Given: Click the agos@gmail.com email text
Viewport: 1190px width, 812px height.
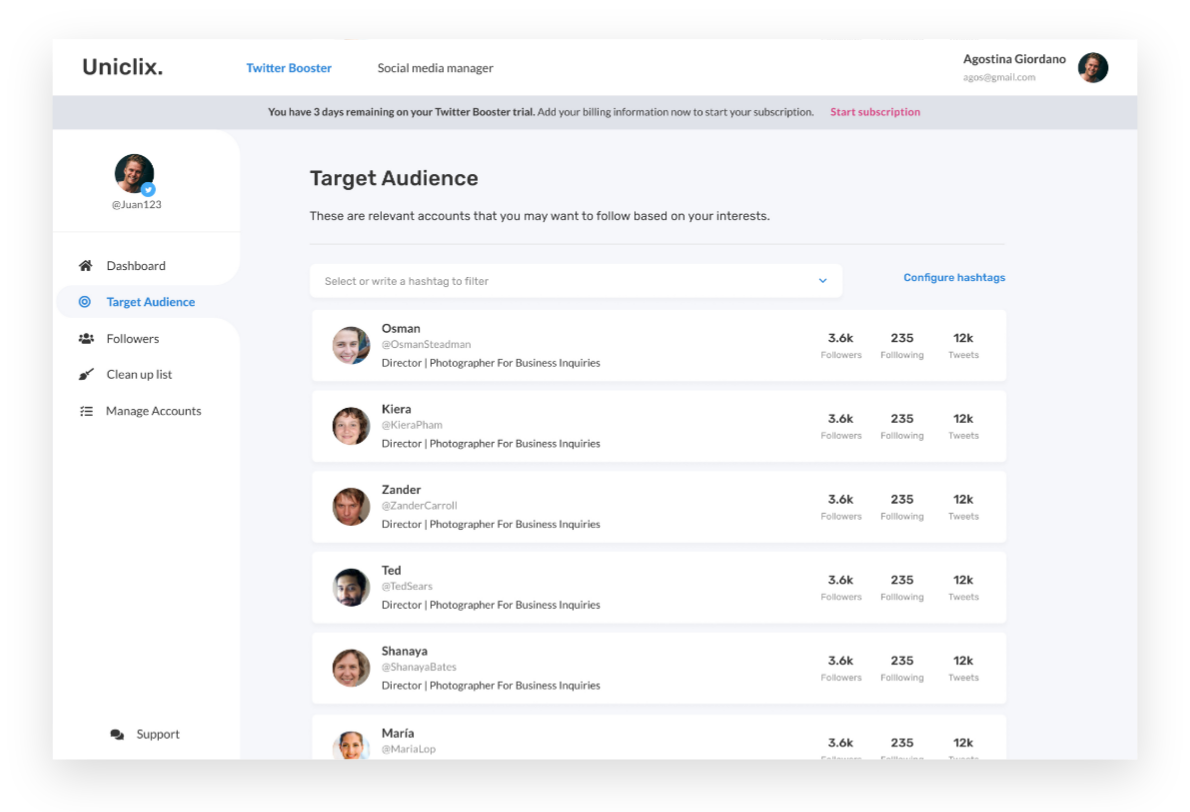Looking at the screenshot, I should [x=999, y=77].
